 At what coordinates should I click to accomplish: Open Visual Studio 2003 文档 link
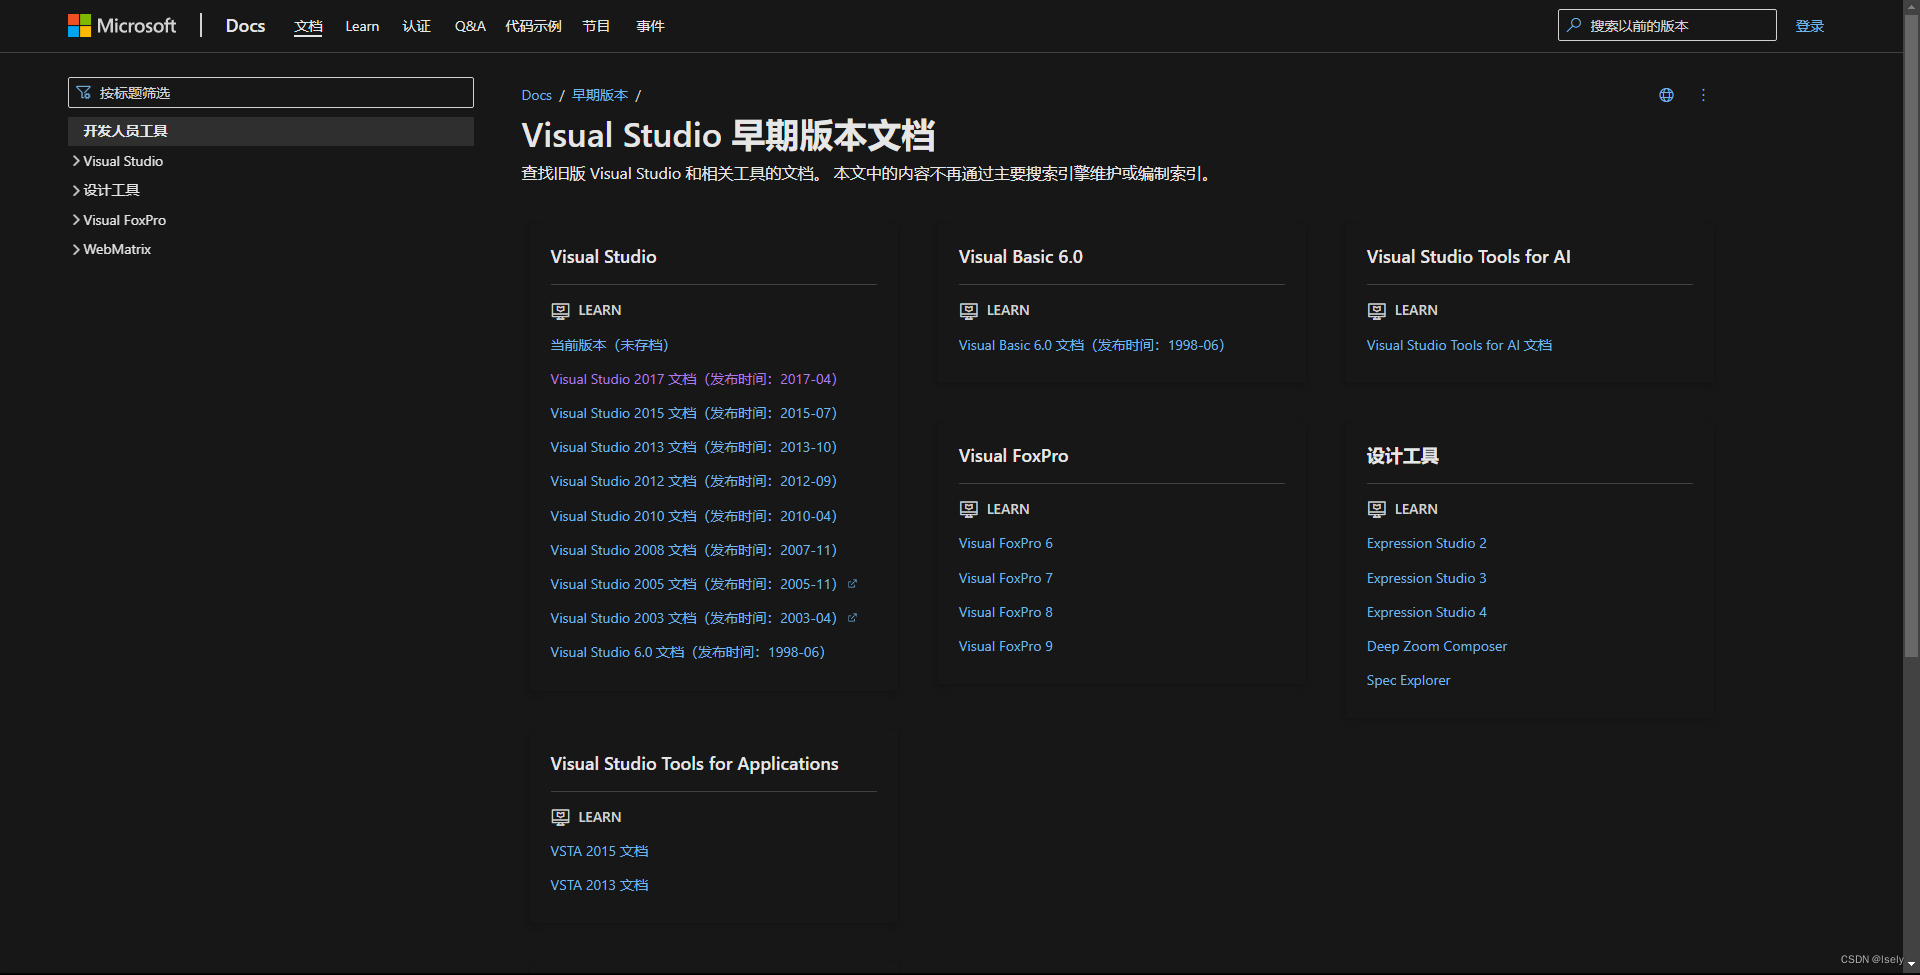coord(693,618)
